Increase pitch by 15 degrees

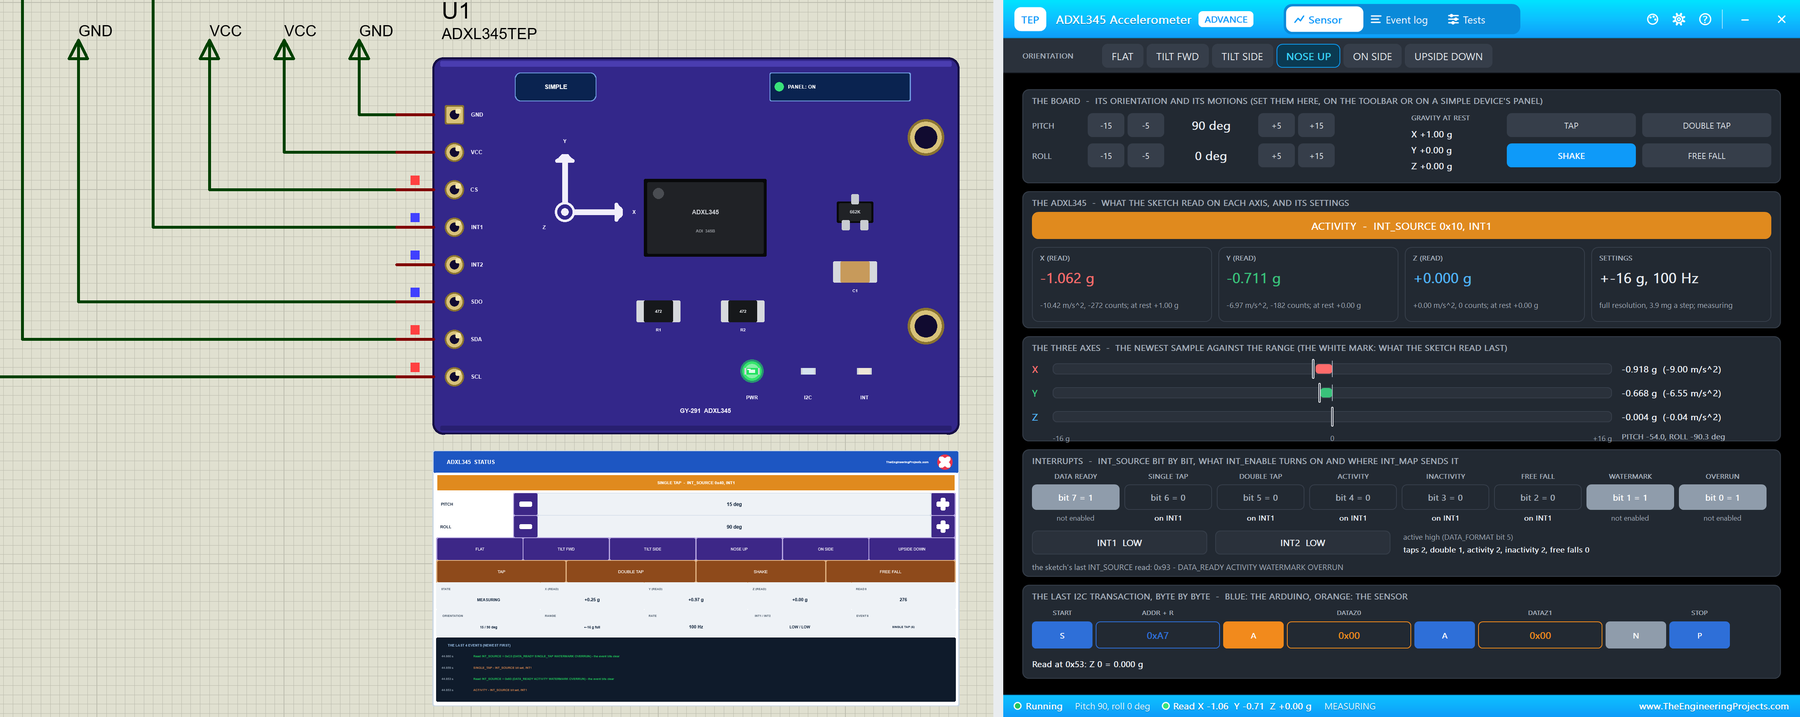coord(1316,126)
